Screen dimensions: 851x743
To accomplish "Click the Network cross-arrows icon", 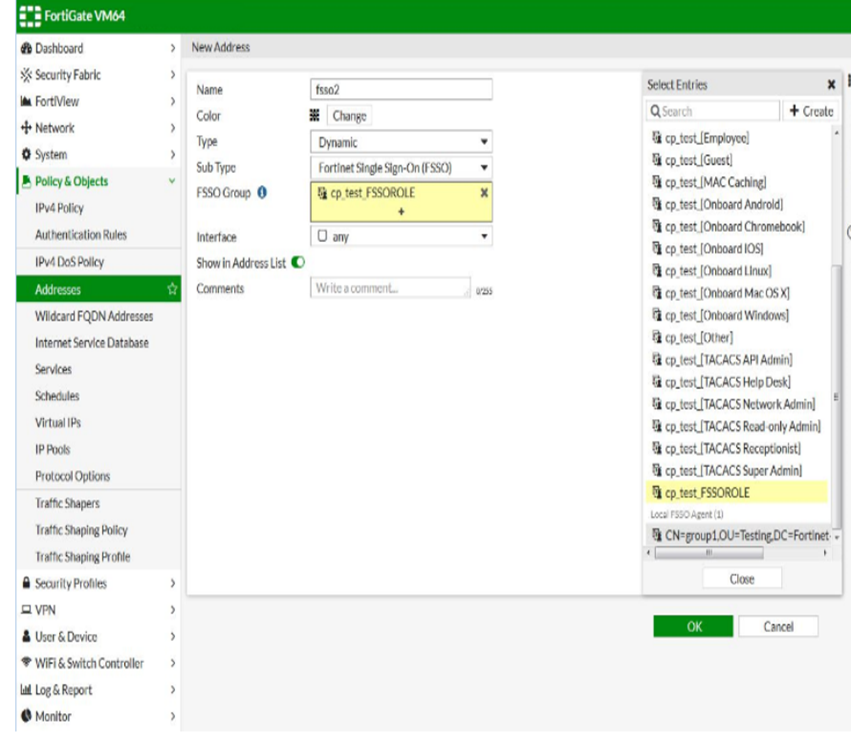I will [26, 128].
